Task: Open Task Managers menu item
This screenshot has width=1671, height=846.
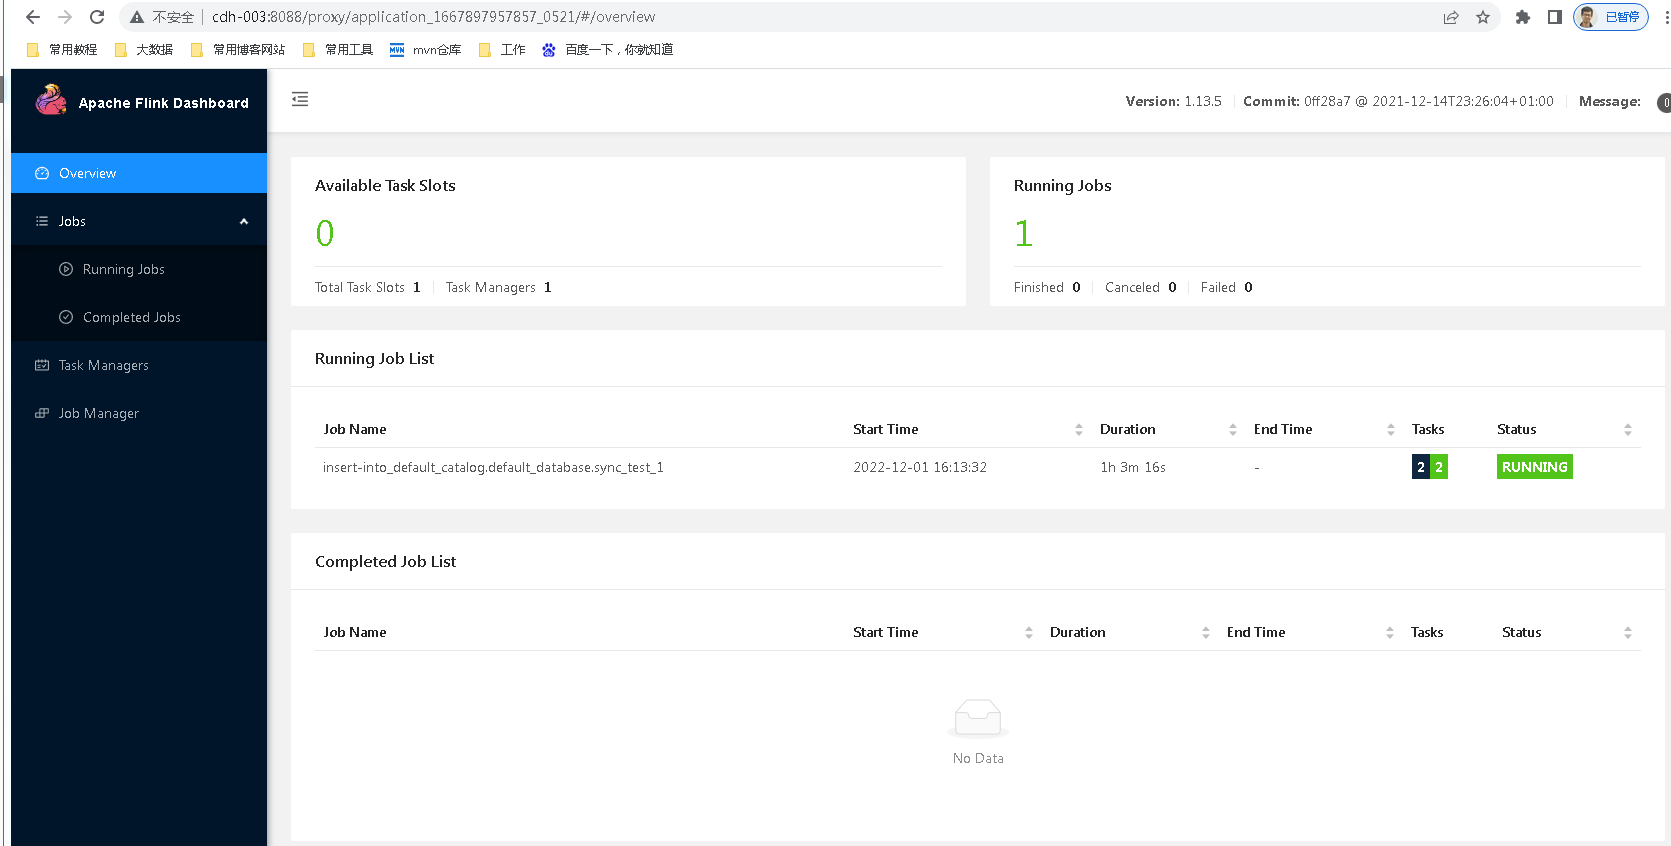Action: [x=139, y=365]
